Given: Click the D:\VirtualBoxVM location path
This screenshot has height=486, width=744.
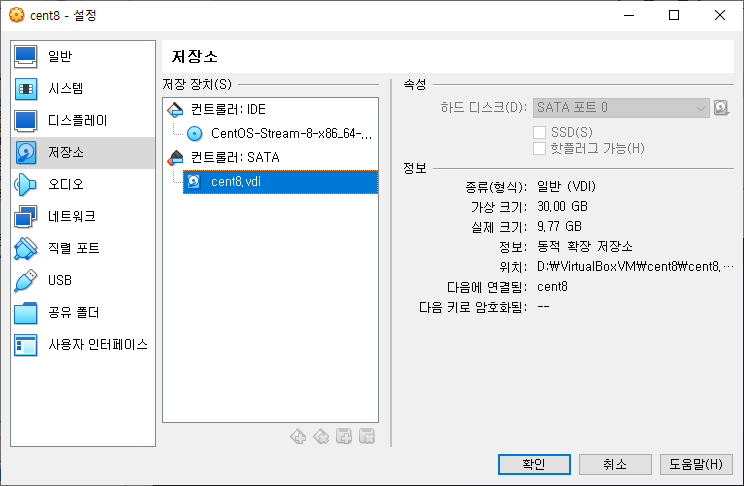Looking at the screenshot, I should 635,267.
